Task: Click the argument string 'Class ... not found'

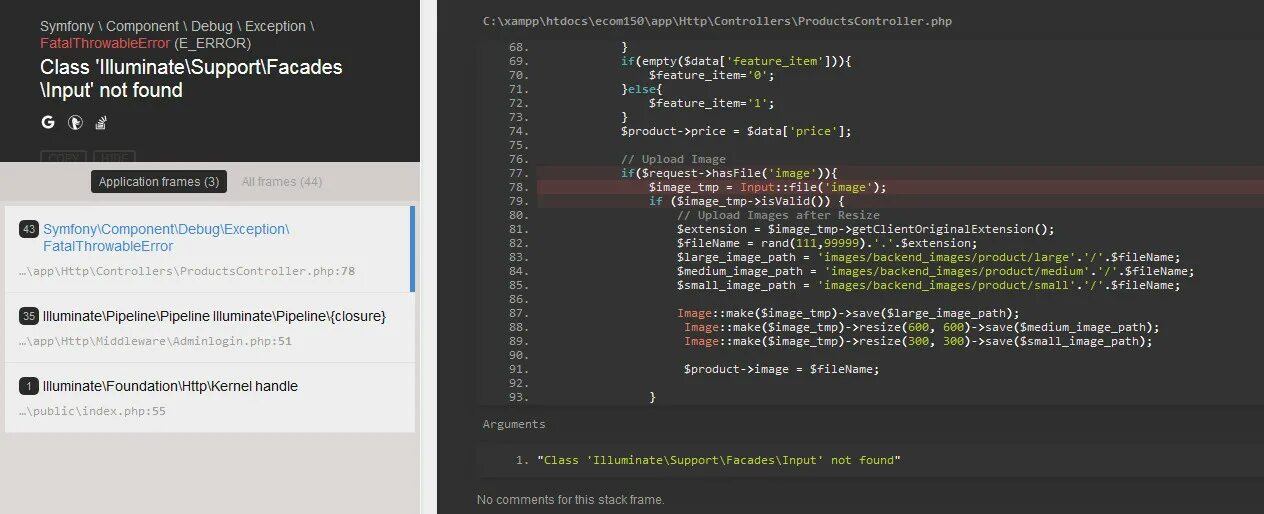Action: (x=719, y=460)
